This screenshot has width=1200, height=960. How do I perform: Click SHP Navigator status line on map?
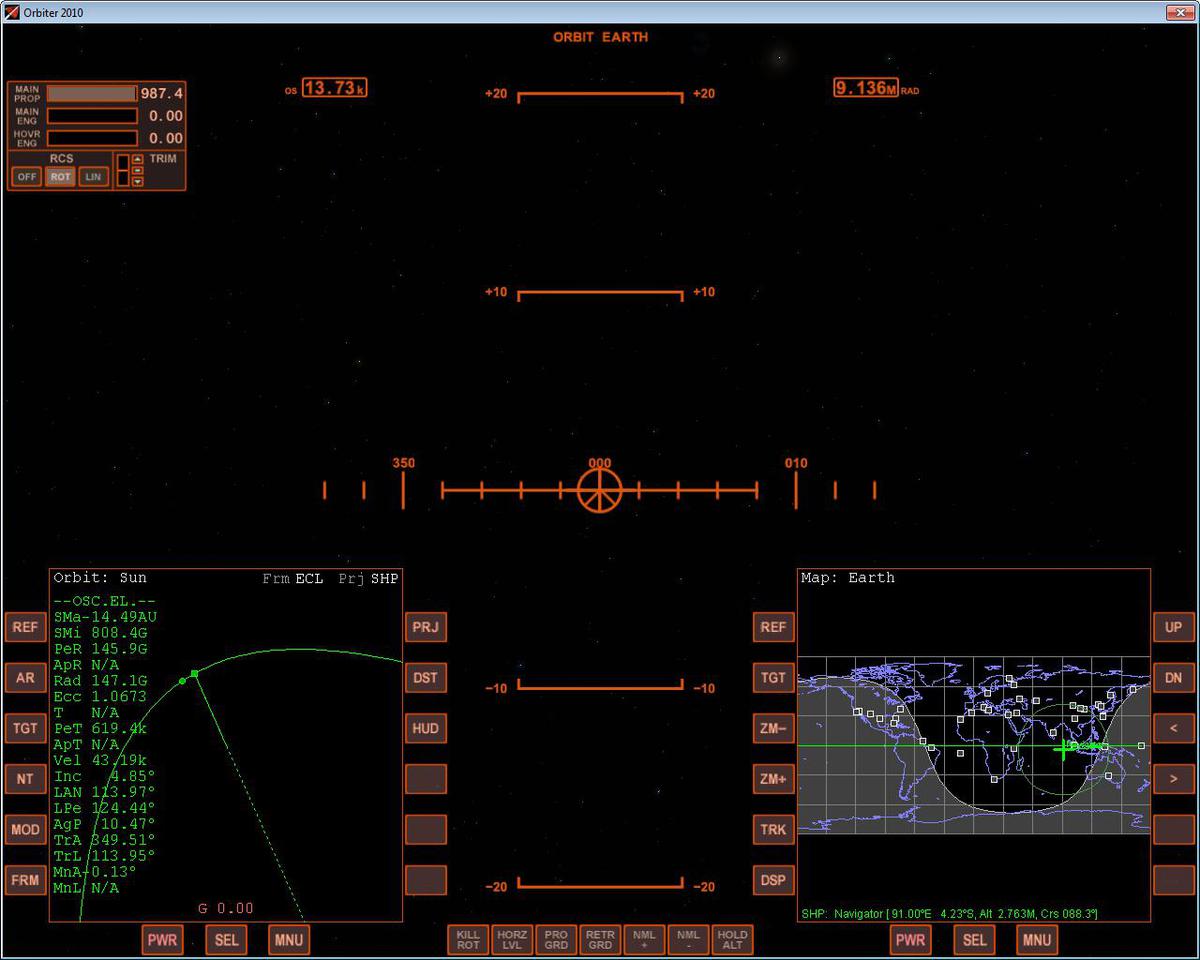click(950, 914)
